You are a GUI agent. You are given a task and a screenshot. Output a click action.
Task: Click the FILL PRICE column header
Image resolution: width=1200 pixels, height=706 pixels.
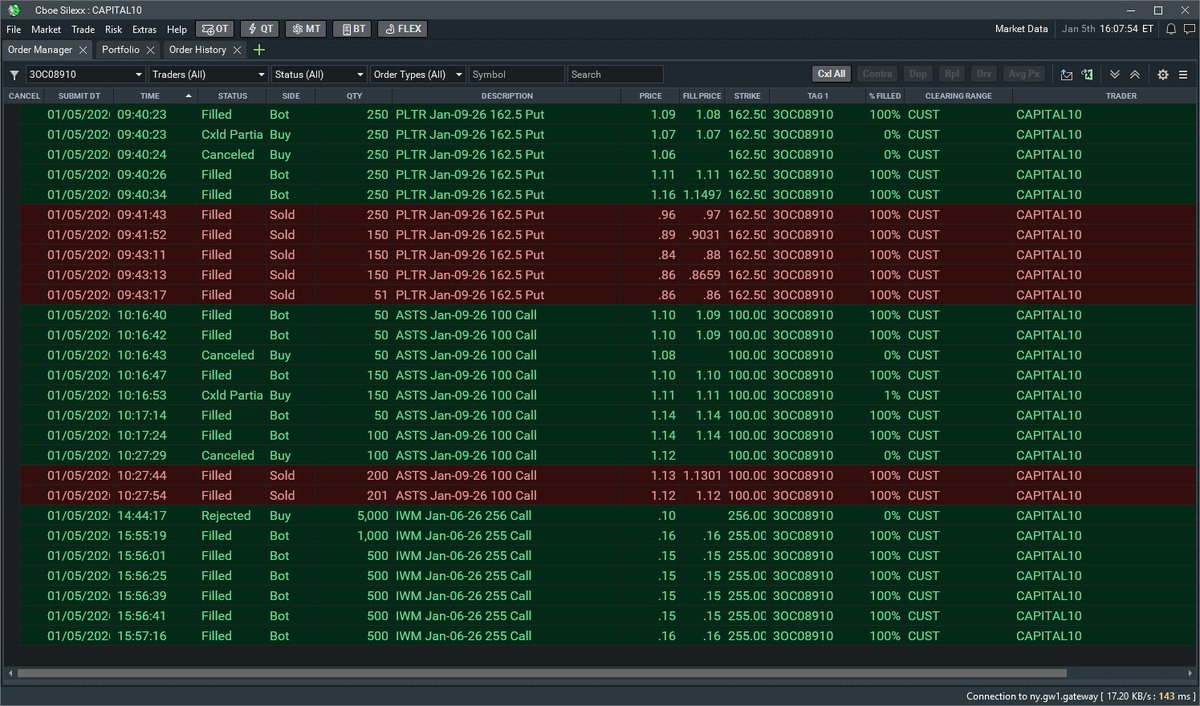coord(701,96)
